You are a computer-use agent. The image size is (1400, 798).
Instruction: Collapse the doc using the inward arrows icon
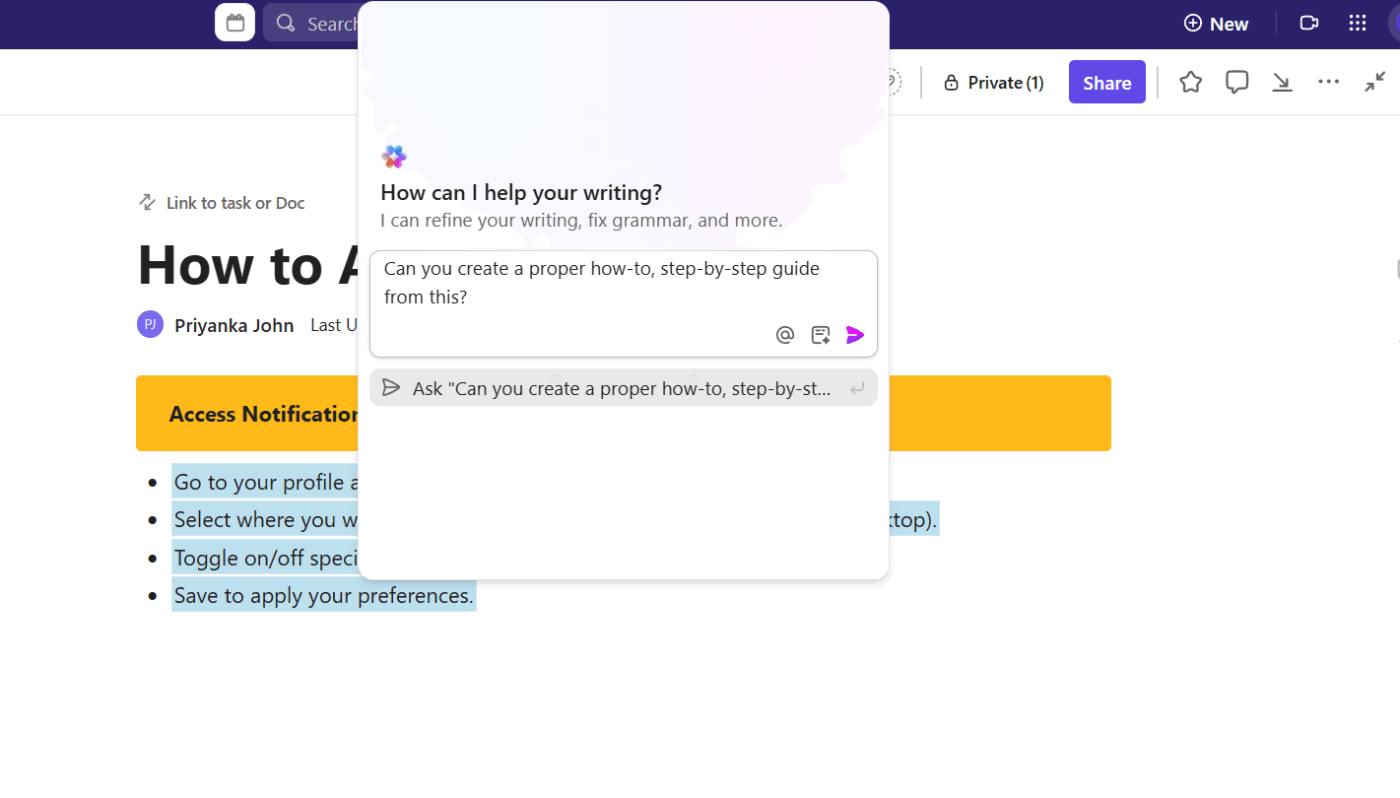point(1375,82)
